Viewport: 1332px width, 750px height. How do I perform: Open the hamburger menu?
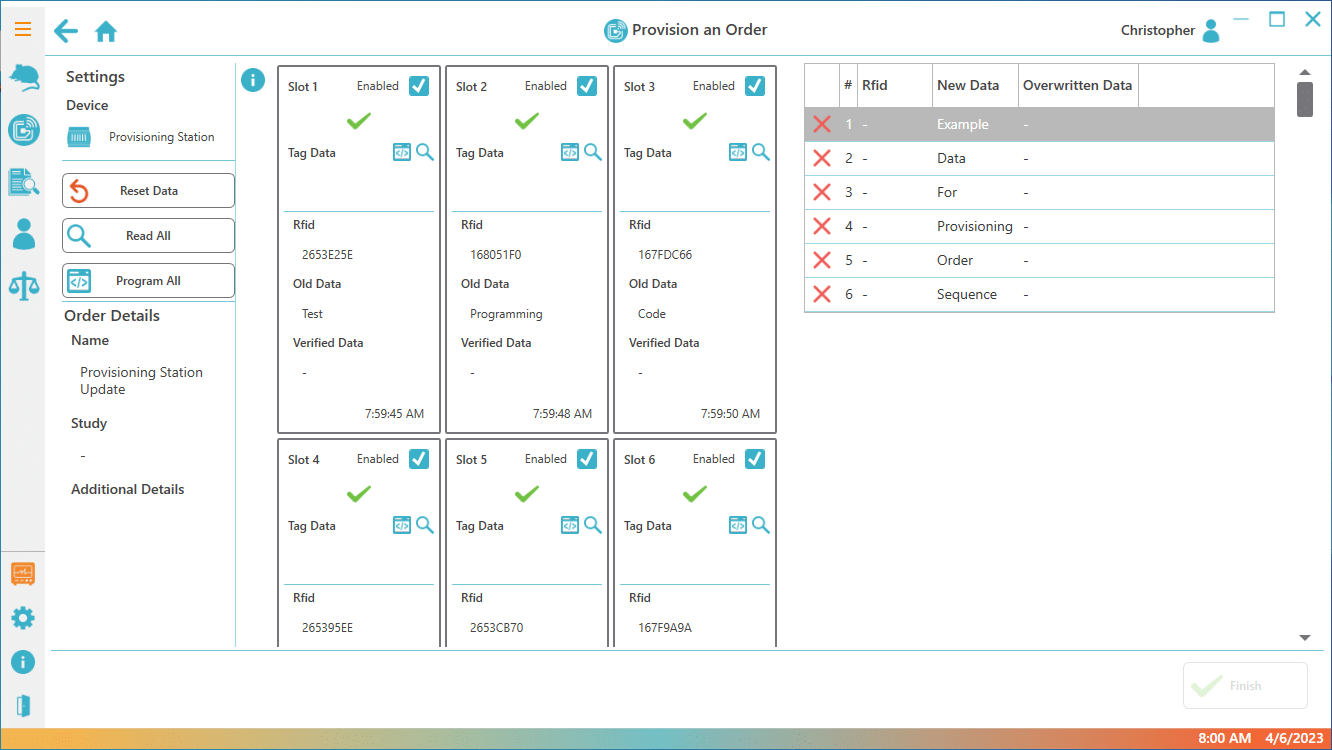pyautogui.click(x=23, y=29)
